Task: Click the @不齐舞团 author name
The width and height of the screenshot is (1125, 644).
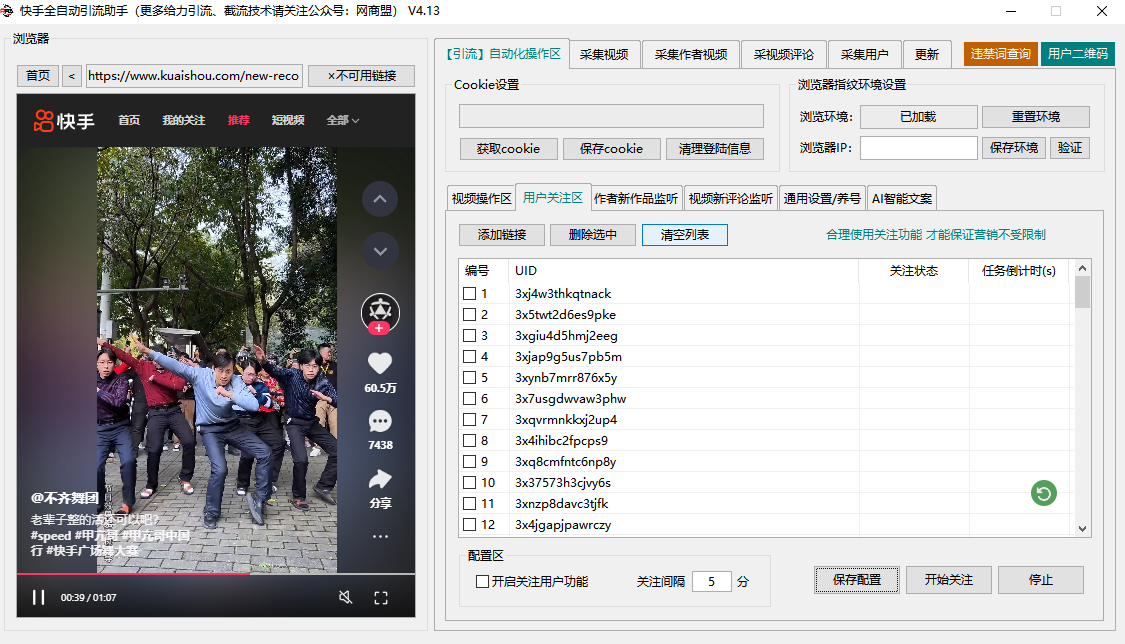Action: pos(65,498)
